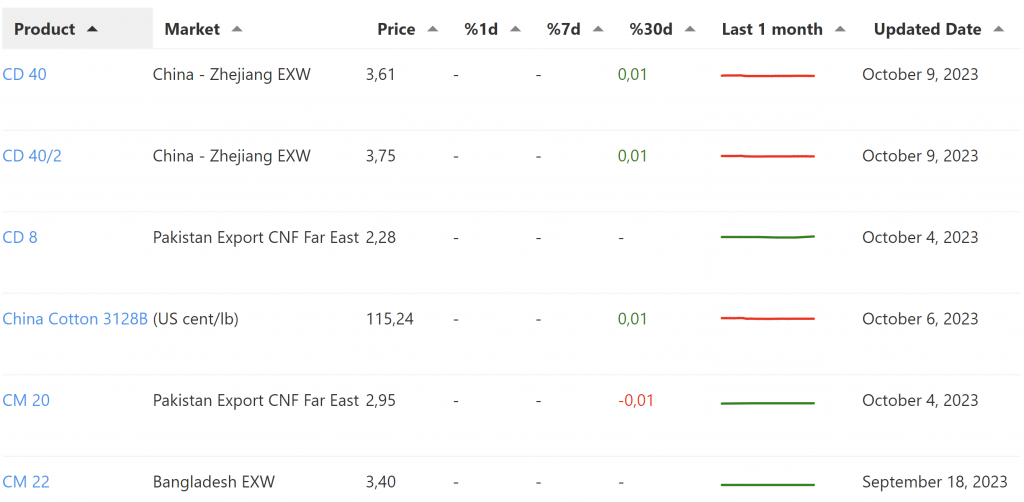Image resolution: width=1024 pixels, height=502 pixels.
Task: Click the Updated Date header text
Action: point(927,29)
